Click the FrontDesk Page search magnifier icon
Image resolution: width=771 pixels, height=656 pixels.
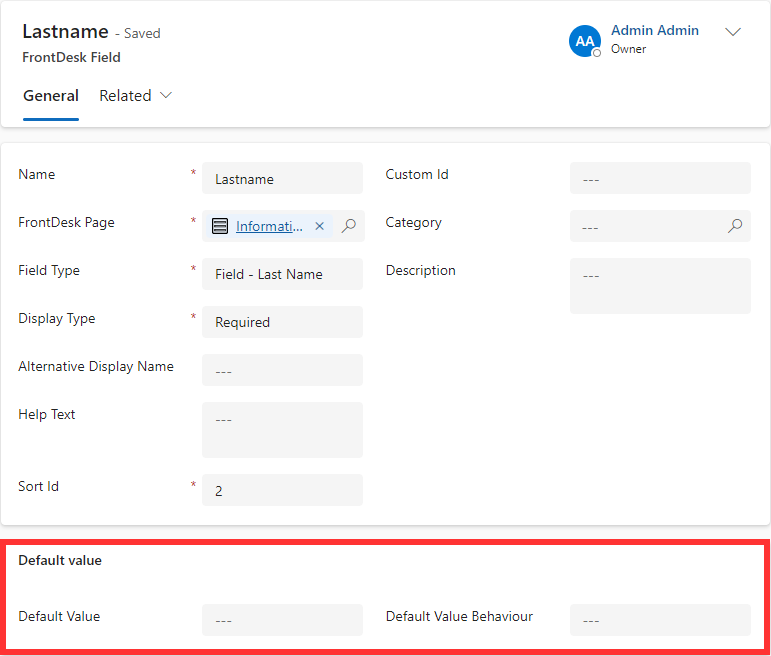click(348, 226)
